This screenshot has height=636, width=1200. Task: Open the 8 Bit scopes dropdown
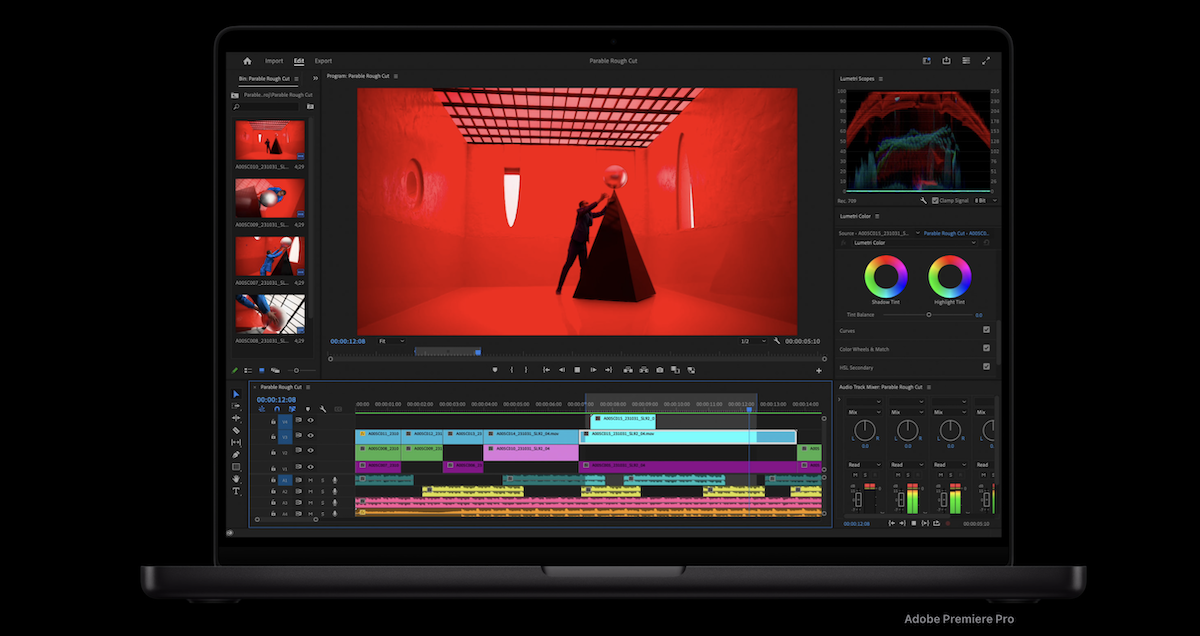pyautogui.click(x=986, y=200)
